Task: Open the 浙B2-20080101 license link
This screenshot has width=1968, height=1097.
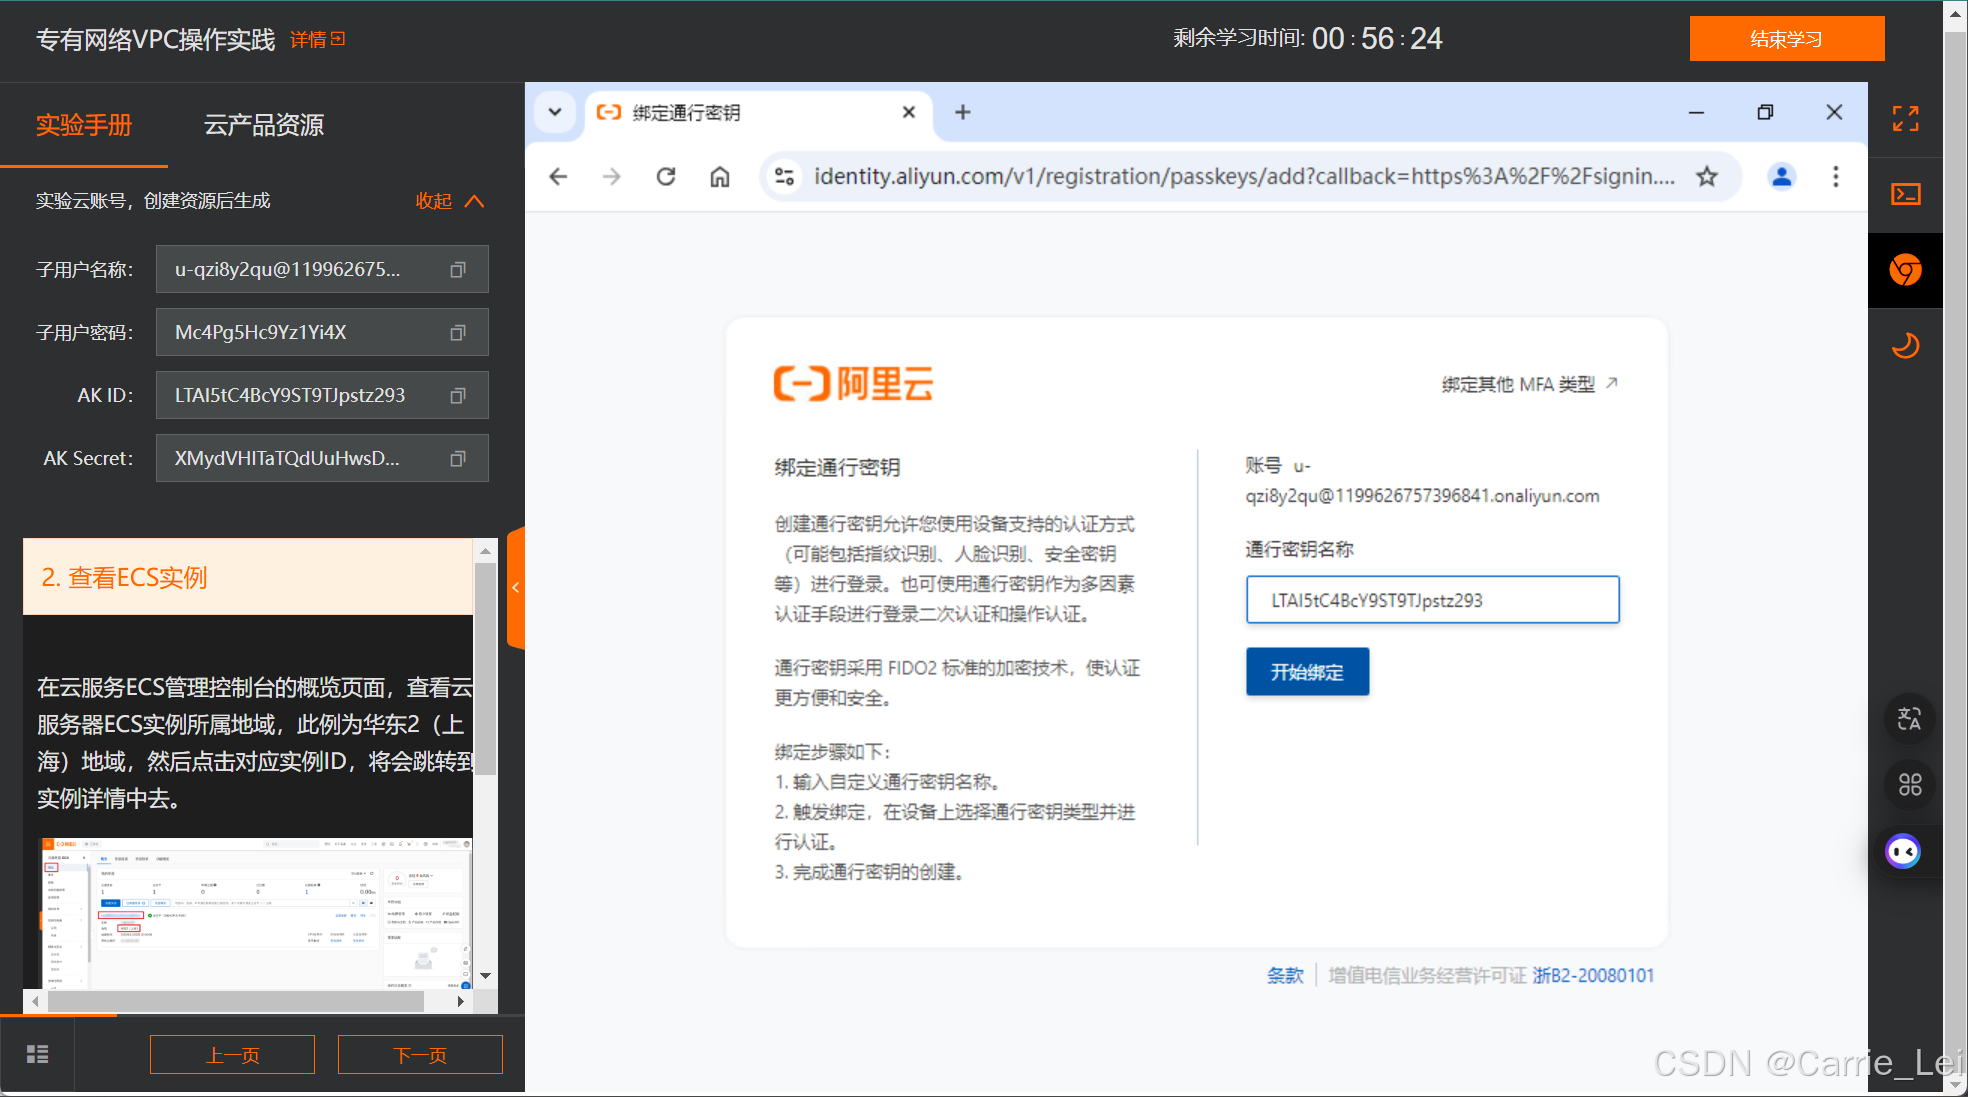Action: [1593, 976]
